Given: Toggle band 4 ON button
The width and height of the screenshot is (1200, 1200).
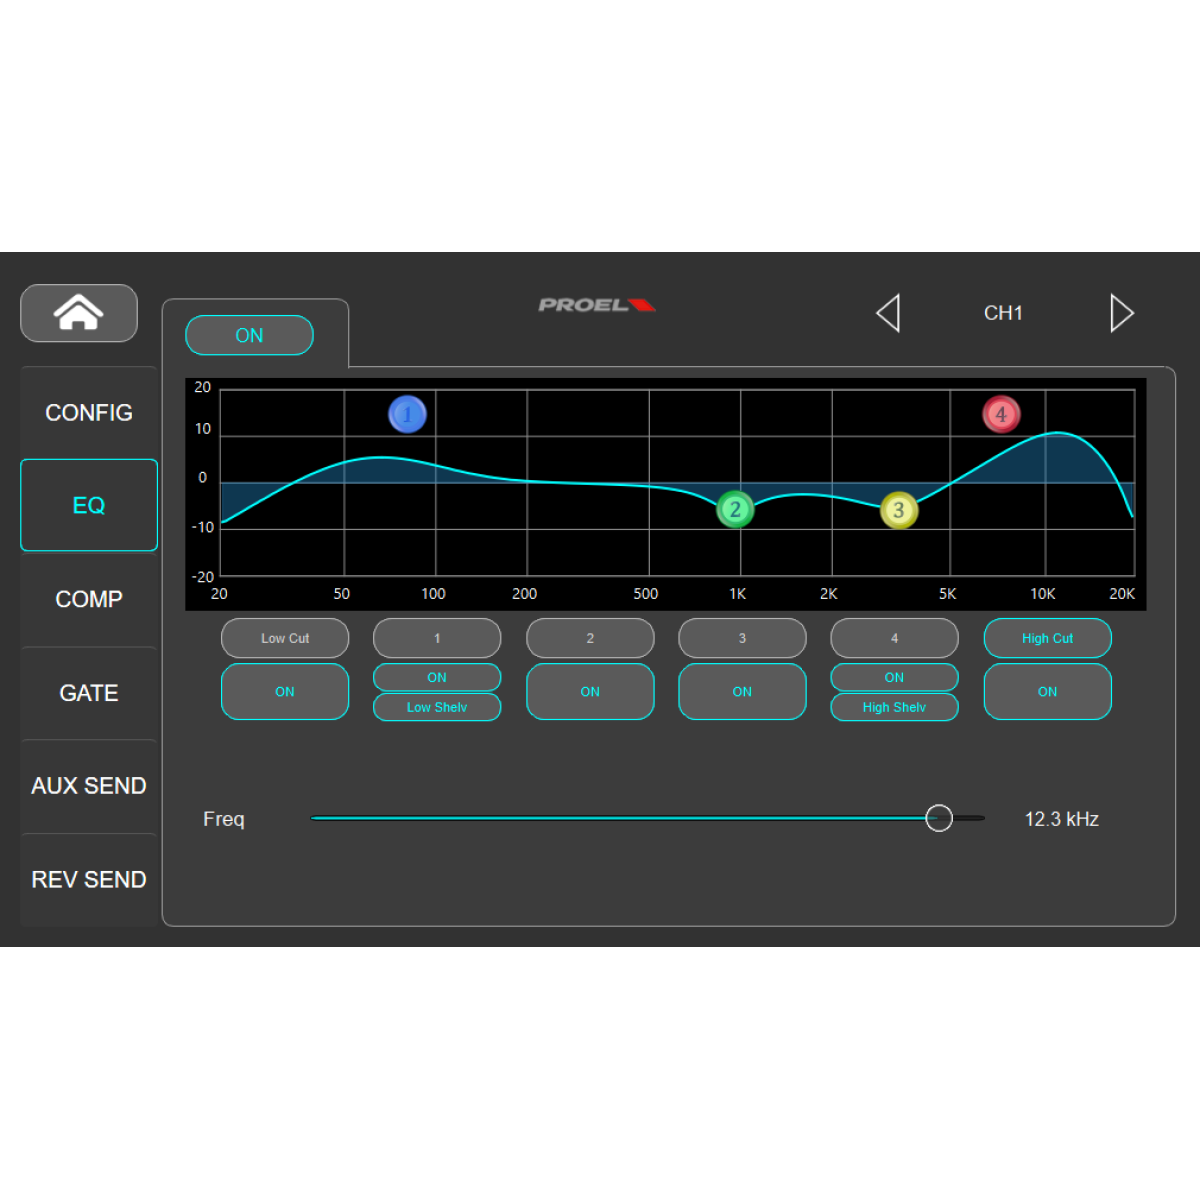Looking at the screenshot, I should [894, 677].
